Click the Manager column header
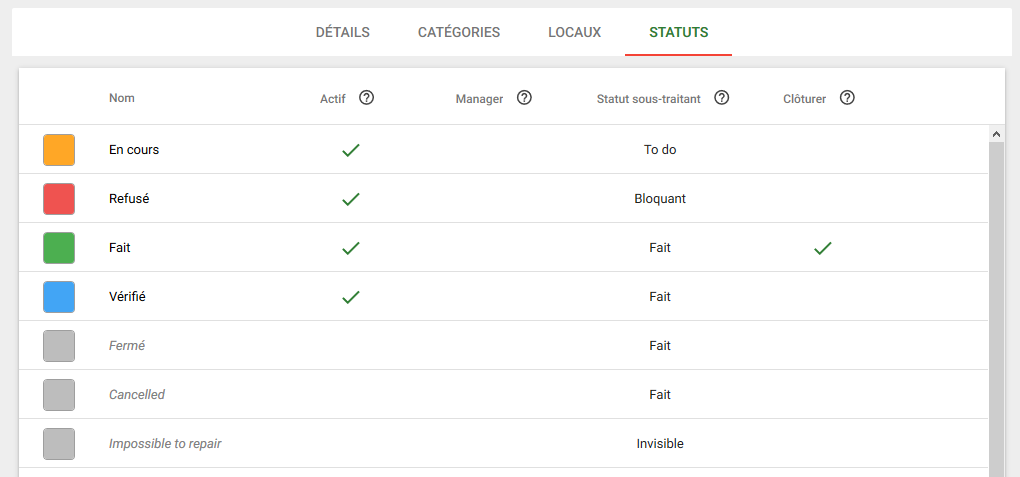Image resolution: width=1020 pixels, height=477 pixels. pyautogui.click(x=479, y=99)
